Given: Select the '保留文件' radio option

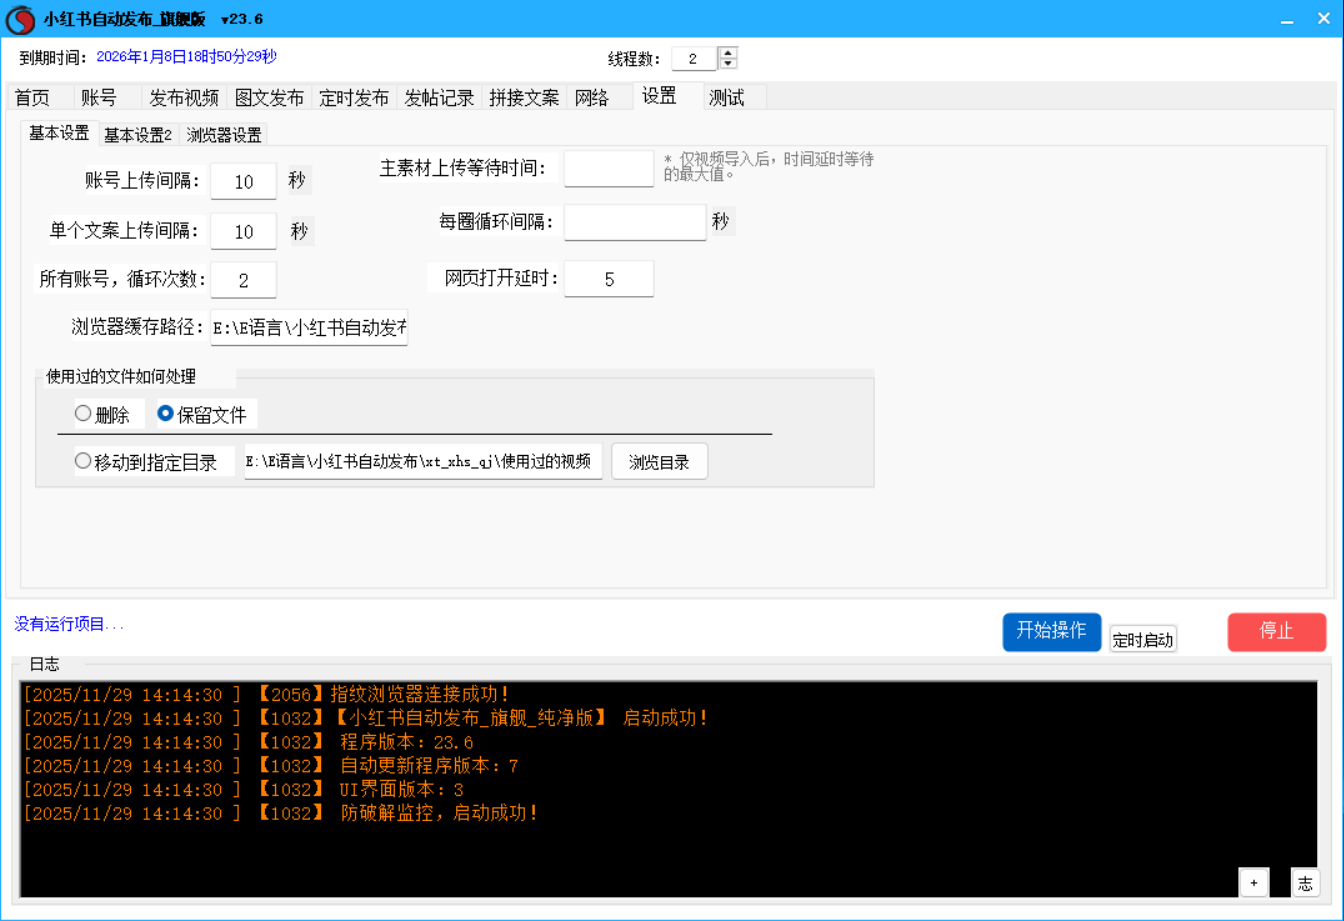Looking at the screenshot, I should [166, 414].
